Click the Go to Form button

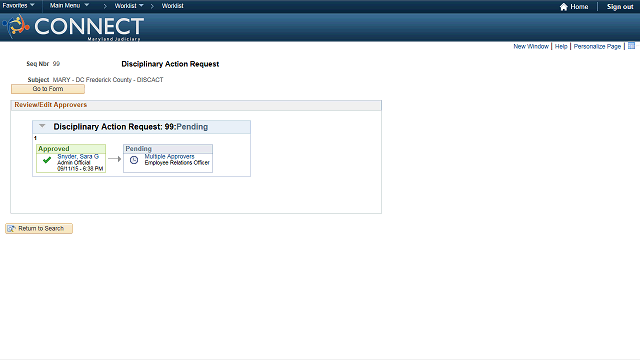(48, 89)
